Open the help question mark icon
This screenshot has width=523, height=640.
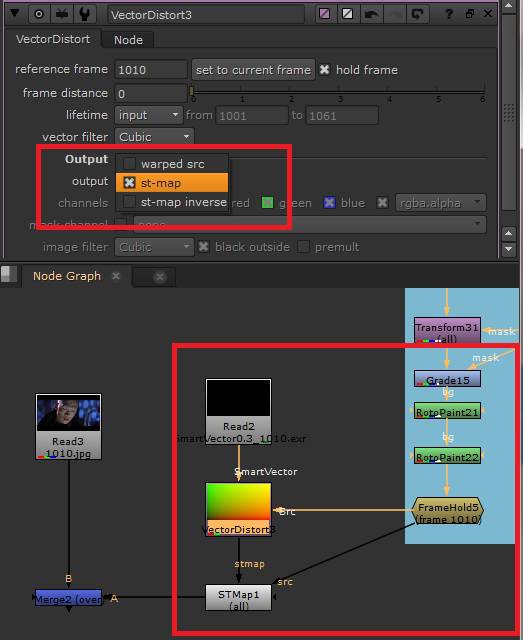coord(449,14)
